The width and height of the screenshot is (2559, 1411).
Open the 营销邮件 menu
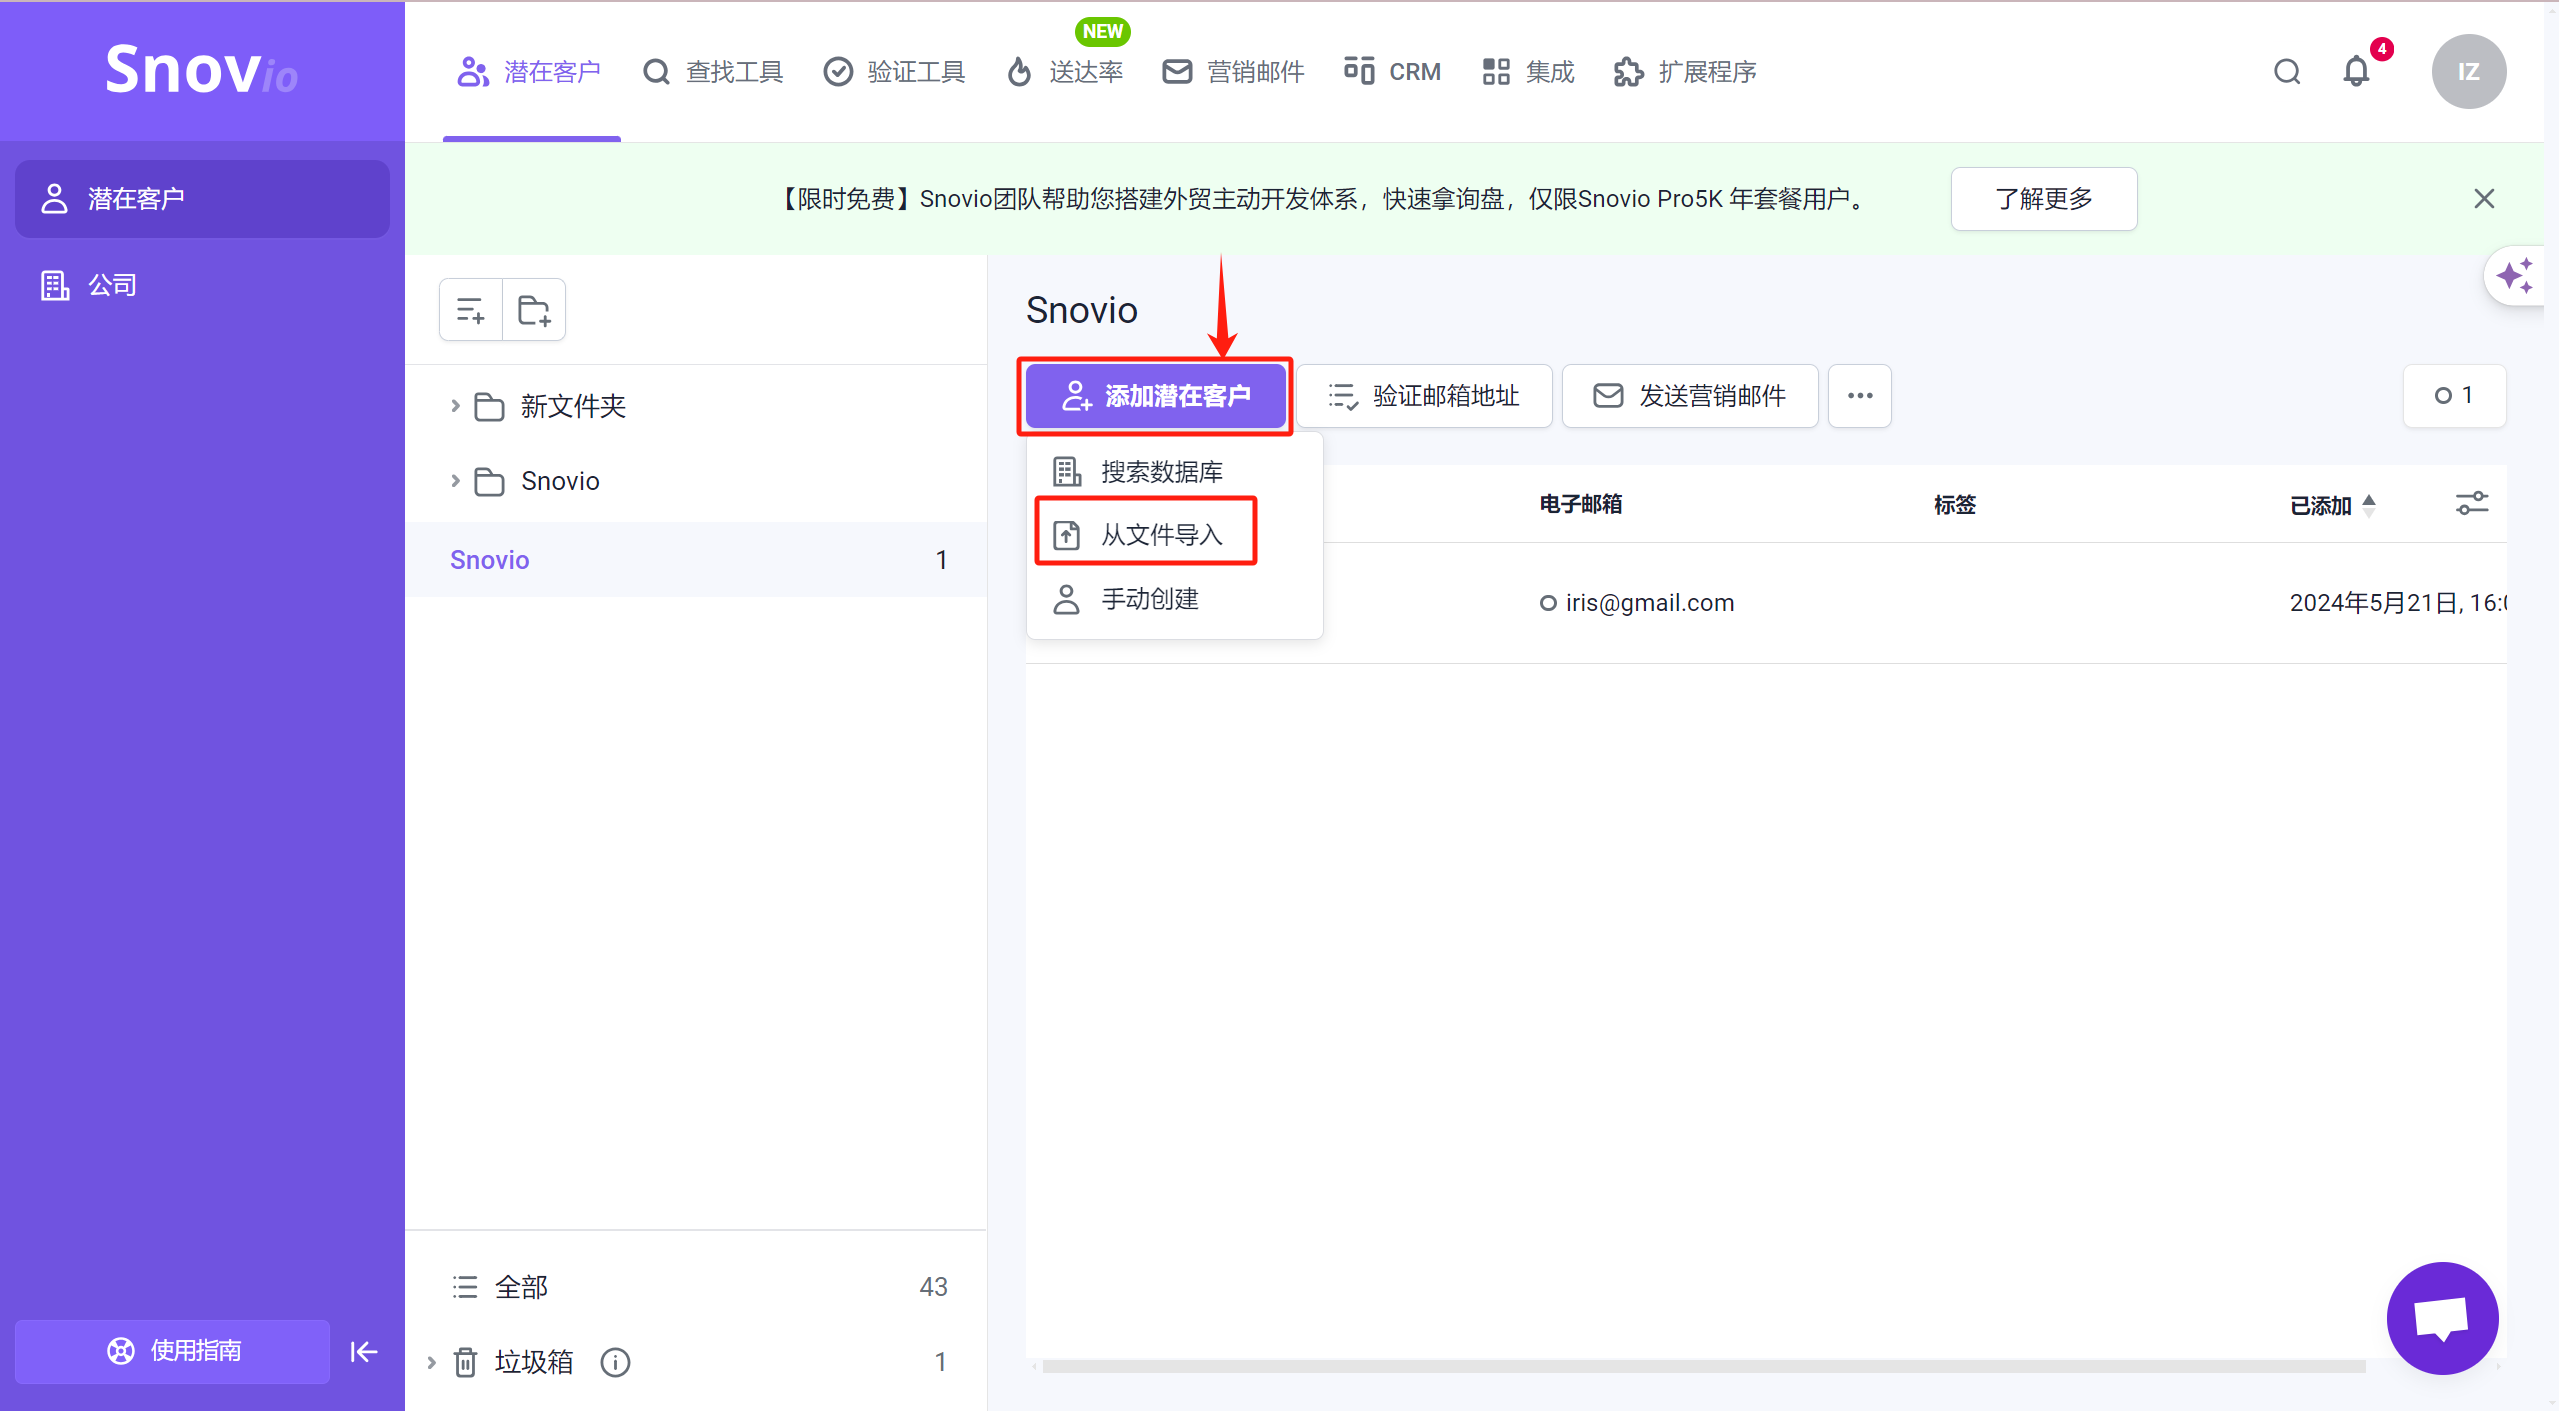click(x=1233, y=72)
